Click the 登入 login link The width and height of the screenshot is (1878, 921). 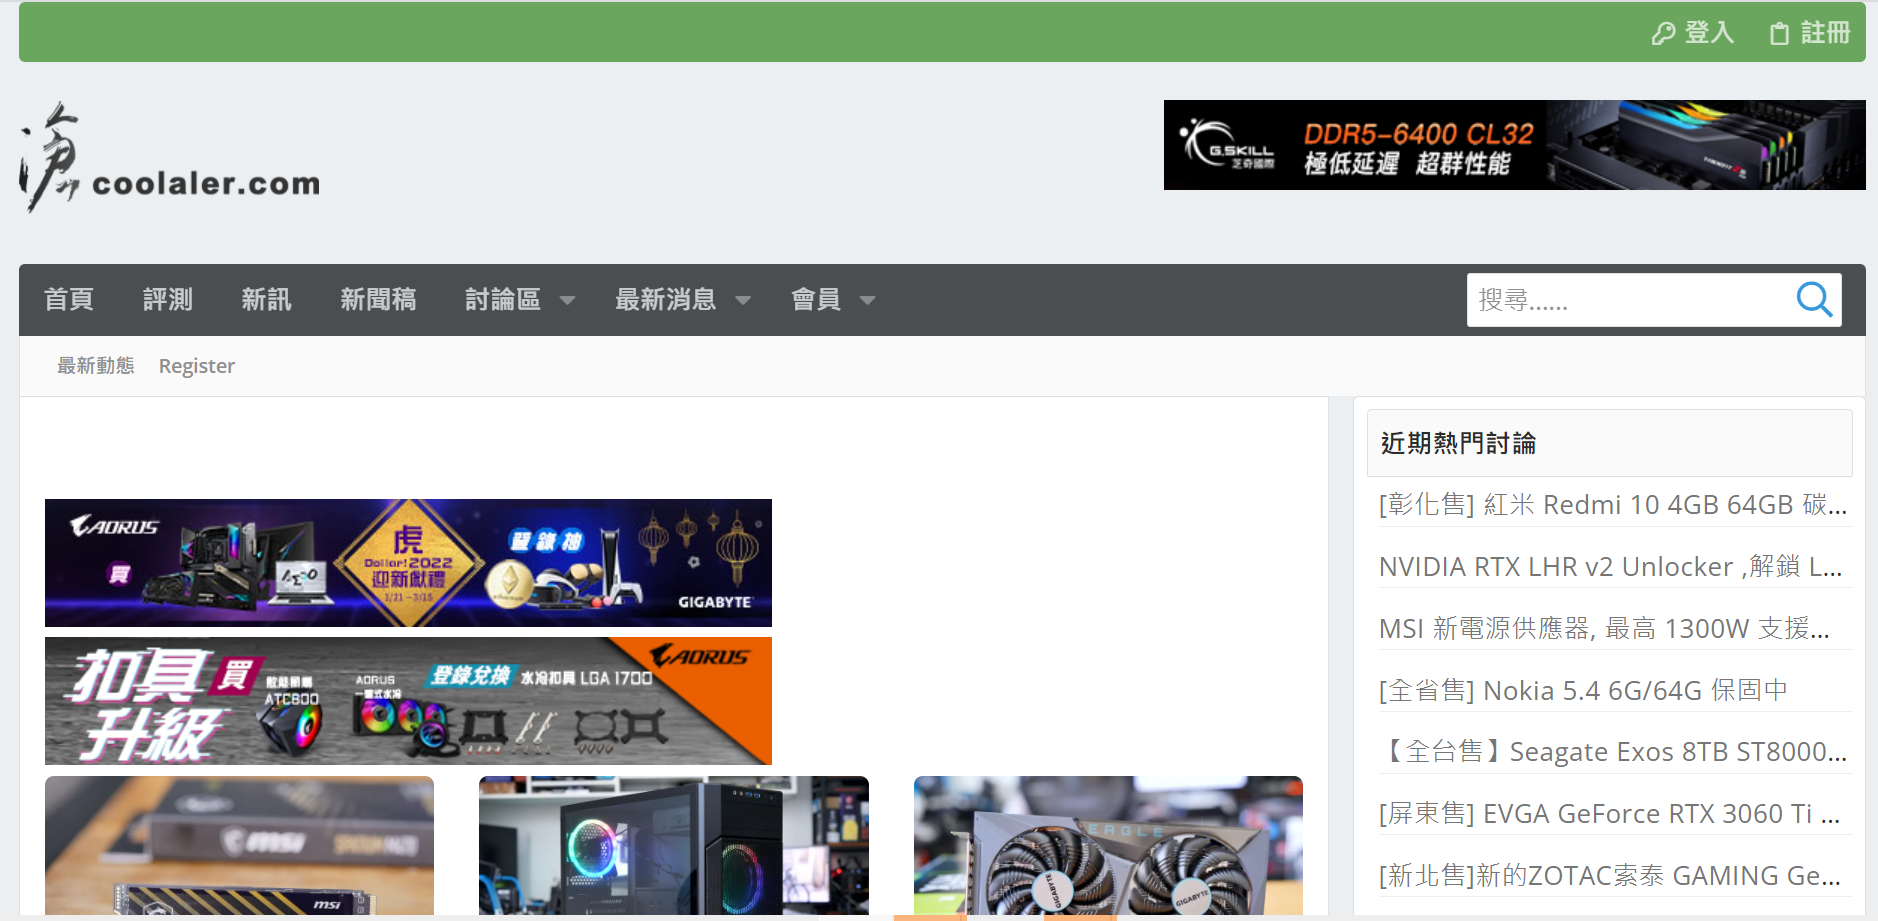coord(1693,33)
